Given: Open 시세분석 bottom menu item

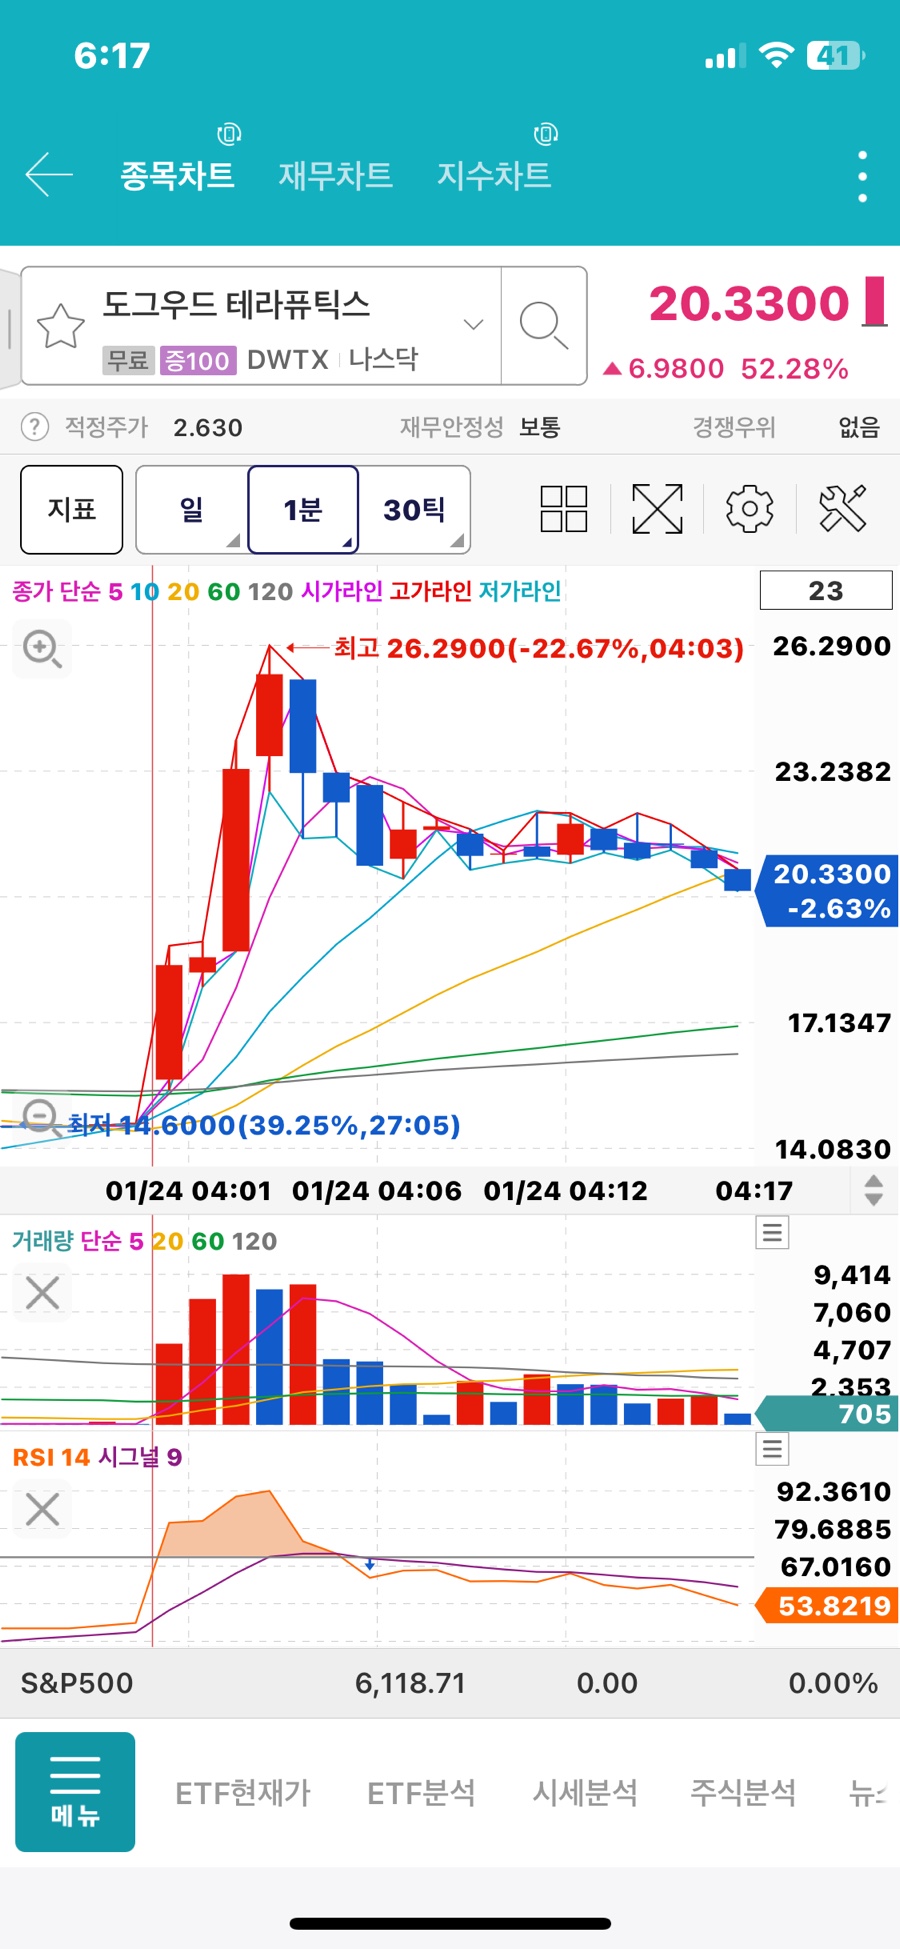Looking at the screenshot, I should click(x=585, y=1793).
